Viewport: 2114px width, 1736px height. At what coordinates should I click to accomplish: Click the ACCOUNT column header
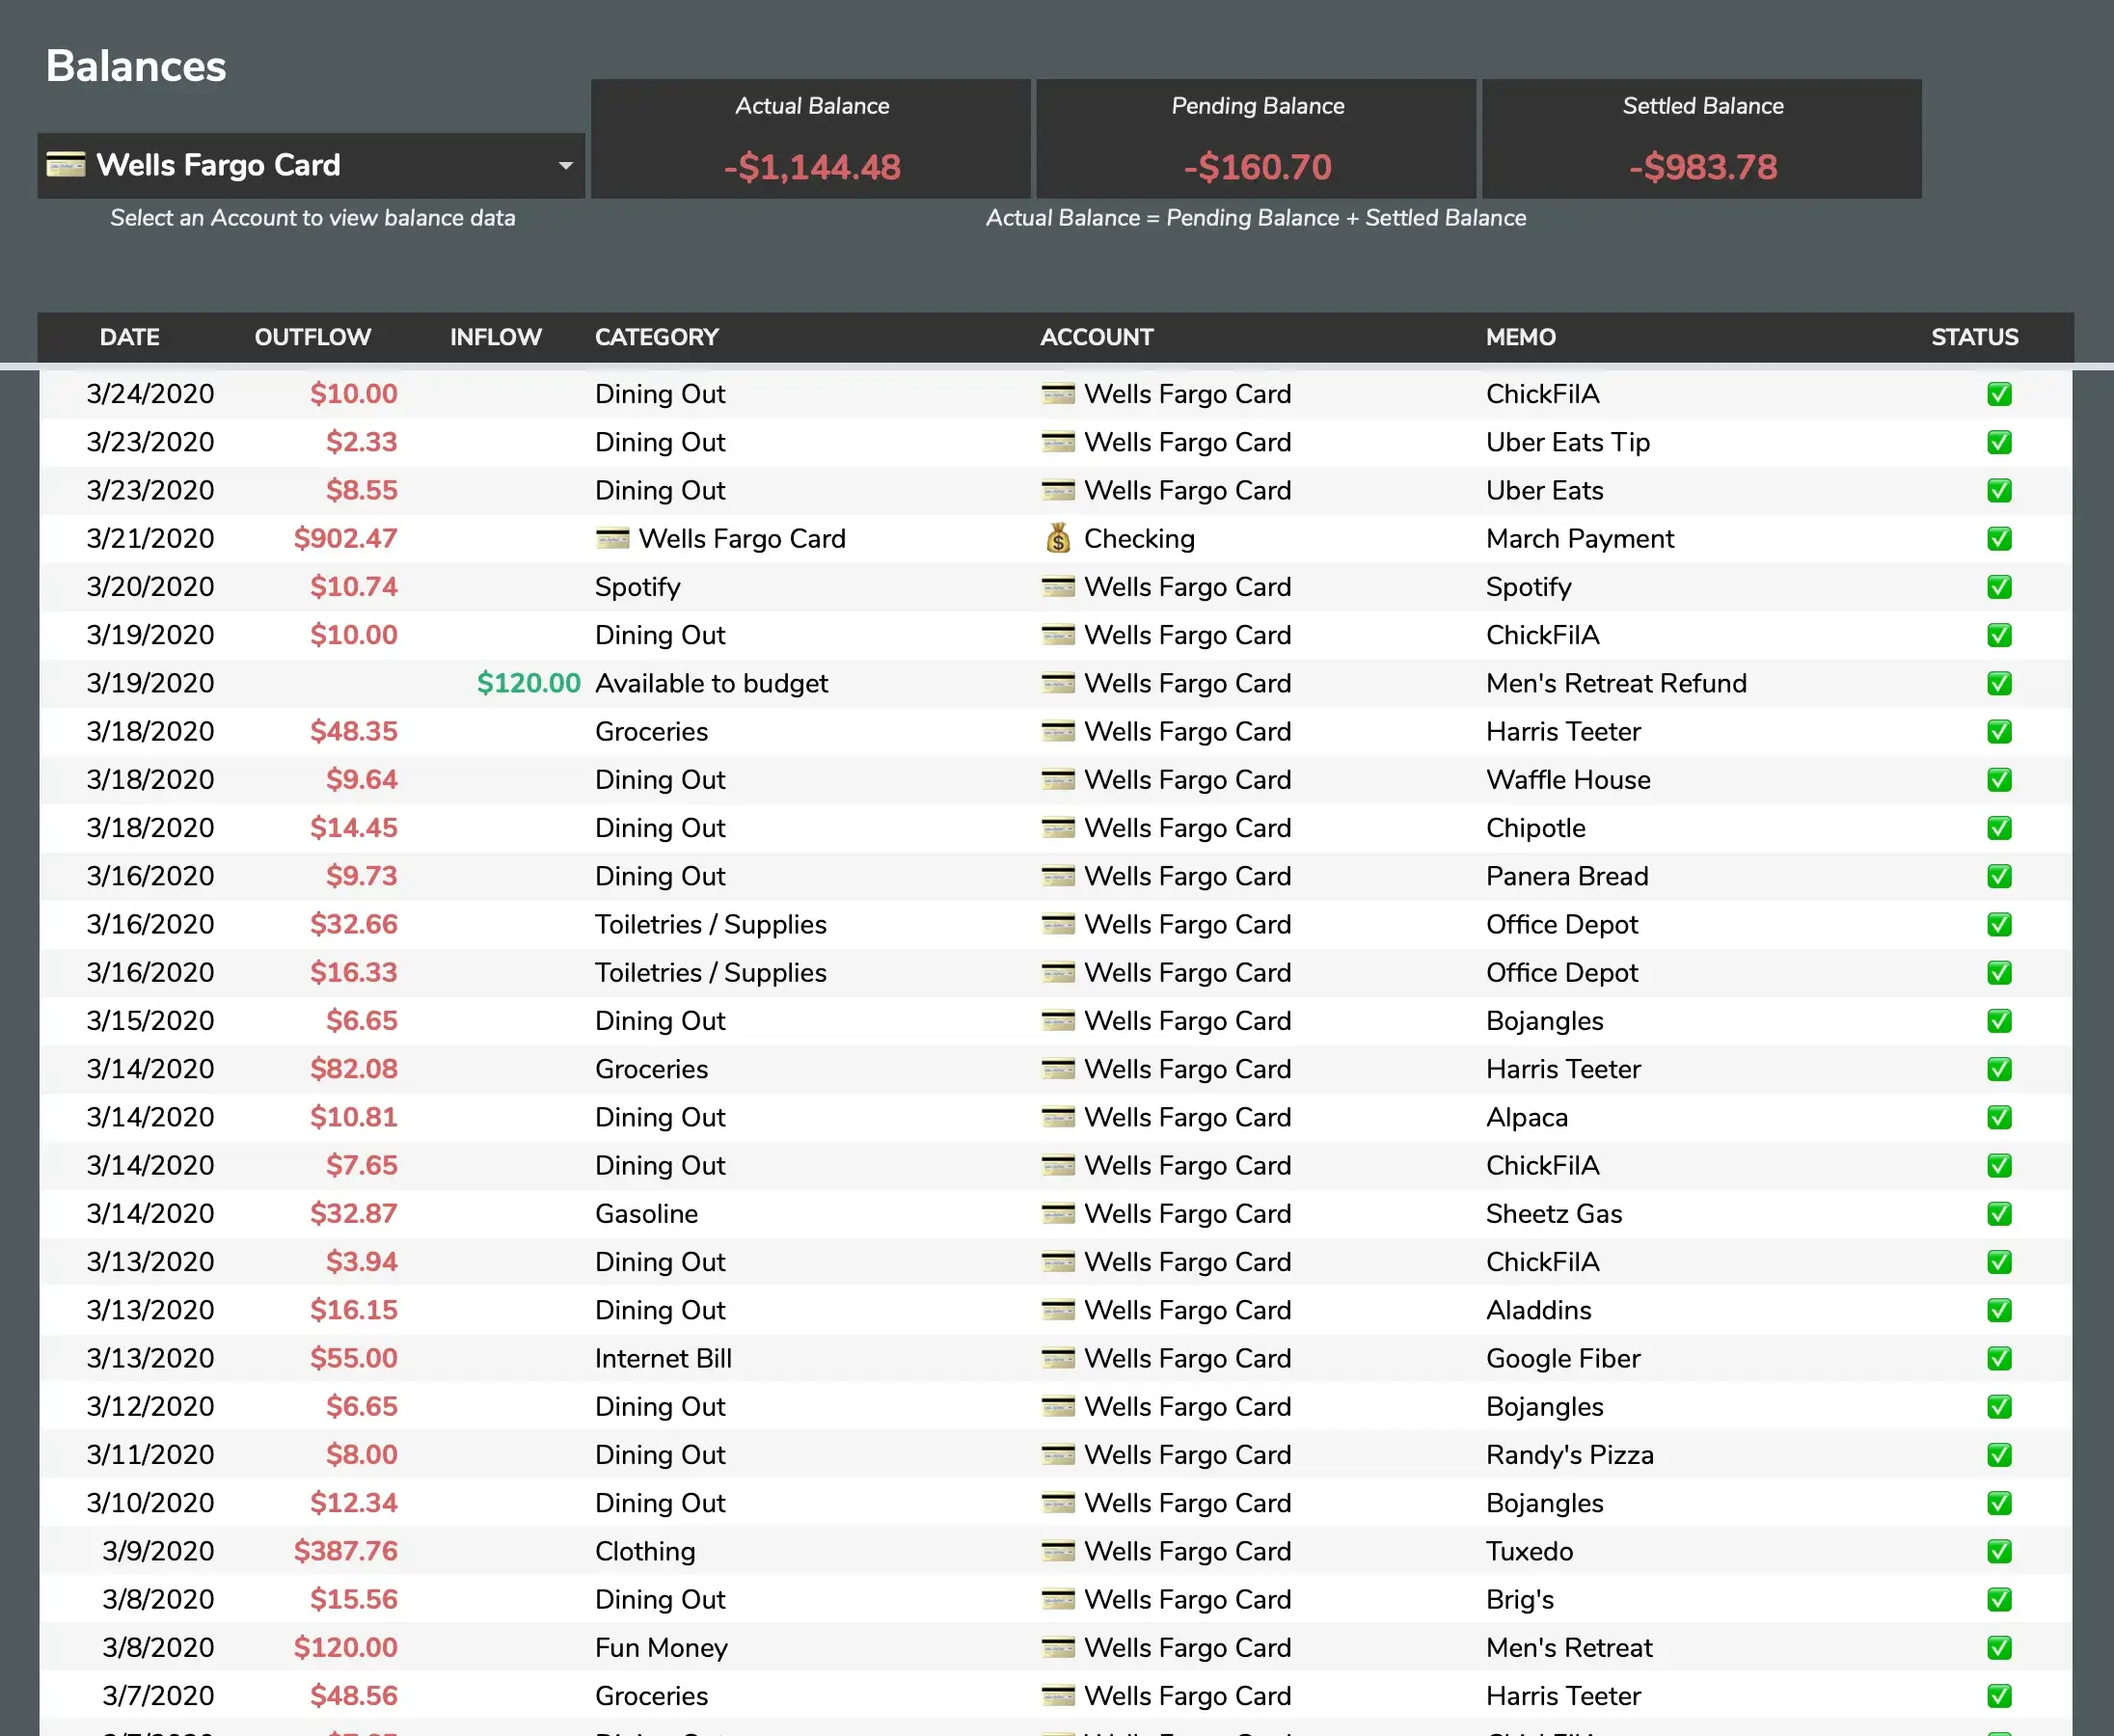coord(1096,337)
